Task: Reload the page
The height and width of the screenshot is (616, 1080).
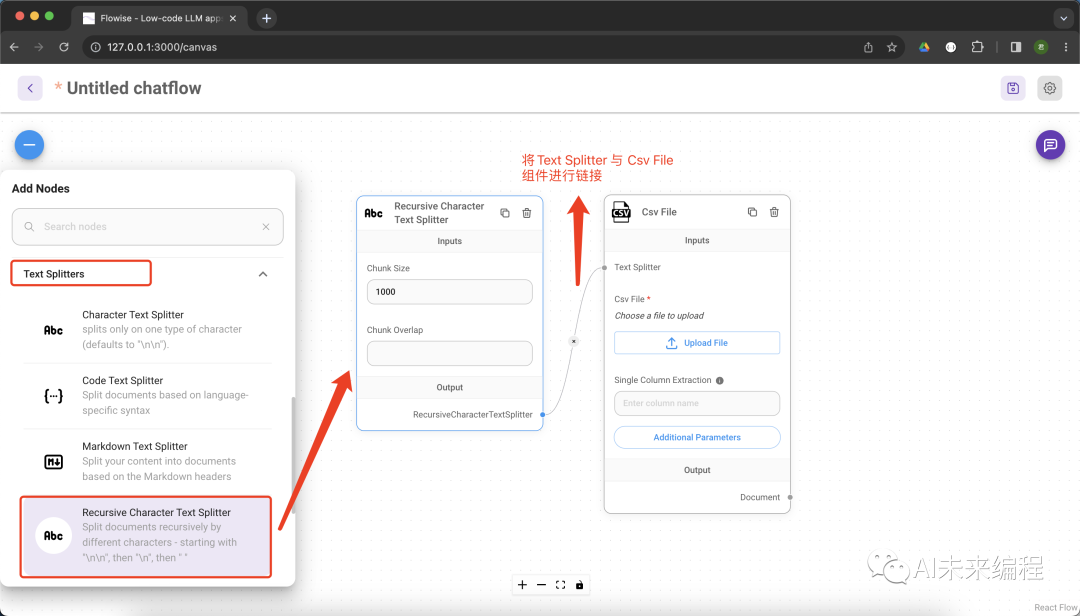Action: tap(63, 47)
